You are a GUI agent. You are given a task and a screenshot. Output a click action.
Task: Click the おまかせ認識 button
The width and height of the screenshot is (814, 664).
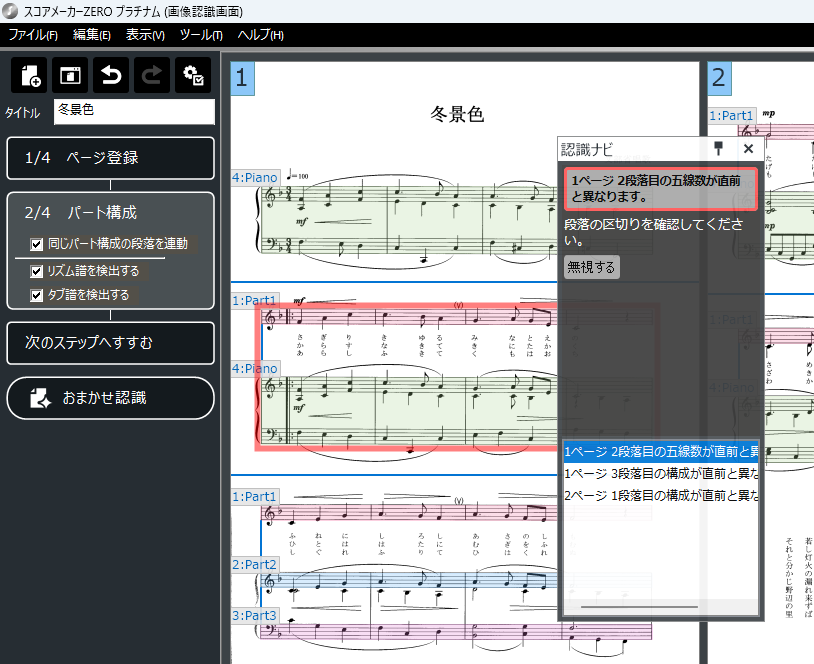pyautogui.click(x=110, y=398)
